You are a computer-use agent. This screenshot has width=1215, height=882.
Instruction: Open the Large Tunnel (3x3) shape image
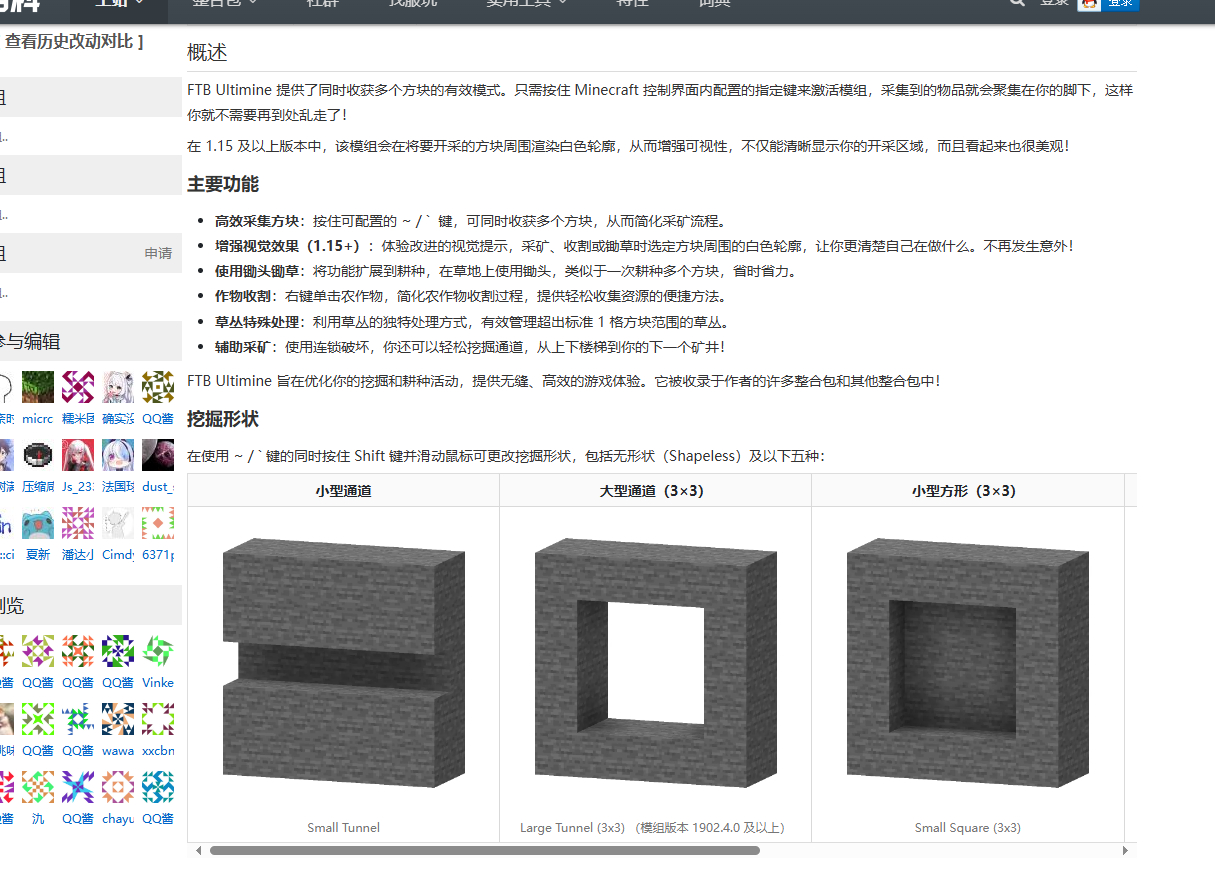pos(655,662)
